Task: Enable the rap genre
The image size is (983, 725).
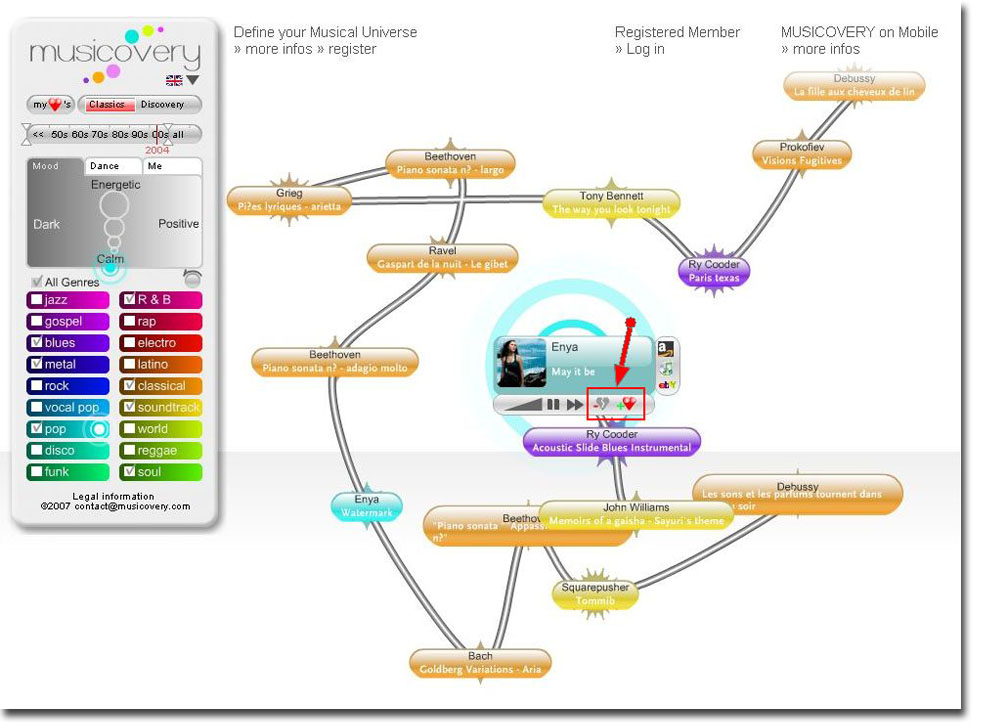Action: pyautogui.click(x=130, y=321)
